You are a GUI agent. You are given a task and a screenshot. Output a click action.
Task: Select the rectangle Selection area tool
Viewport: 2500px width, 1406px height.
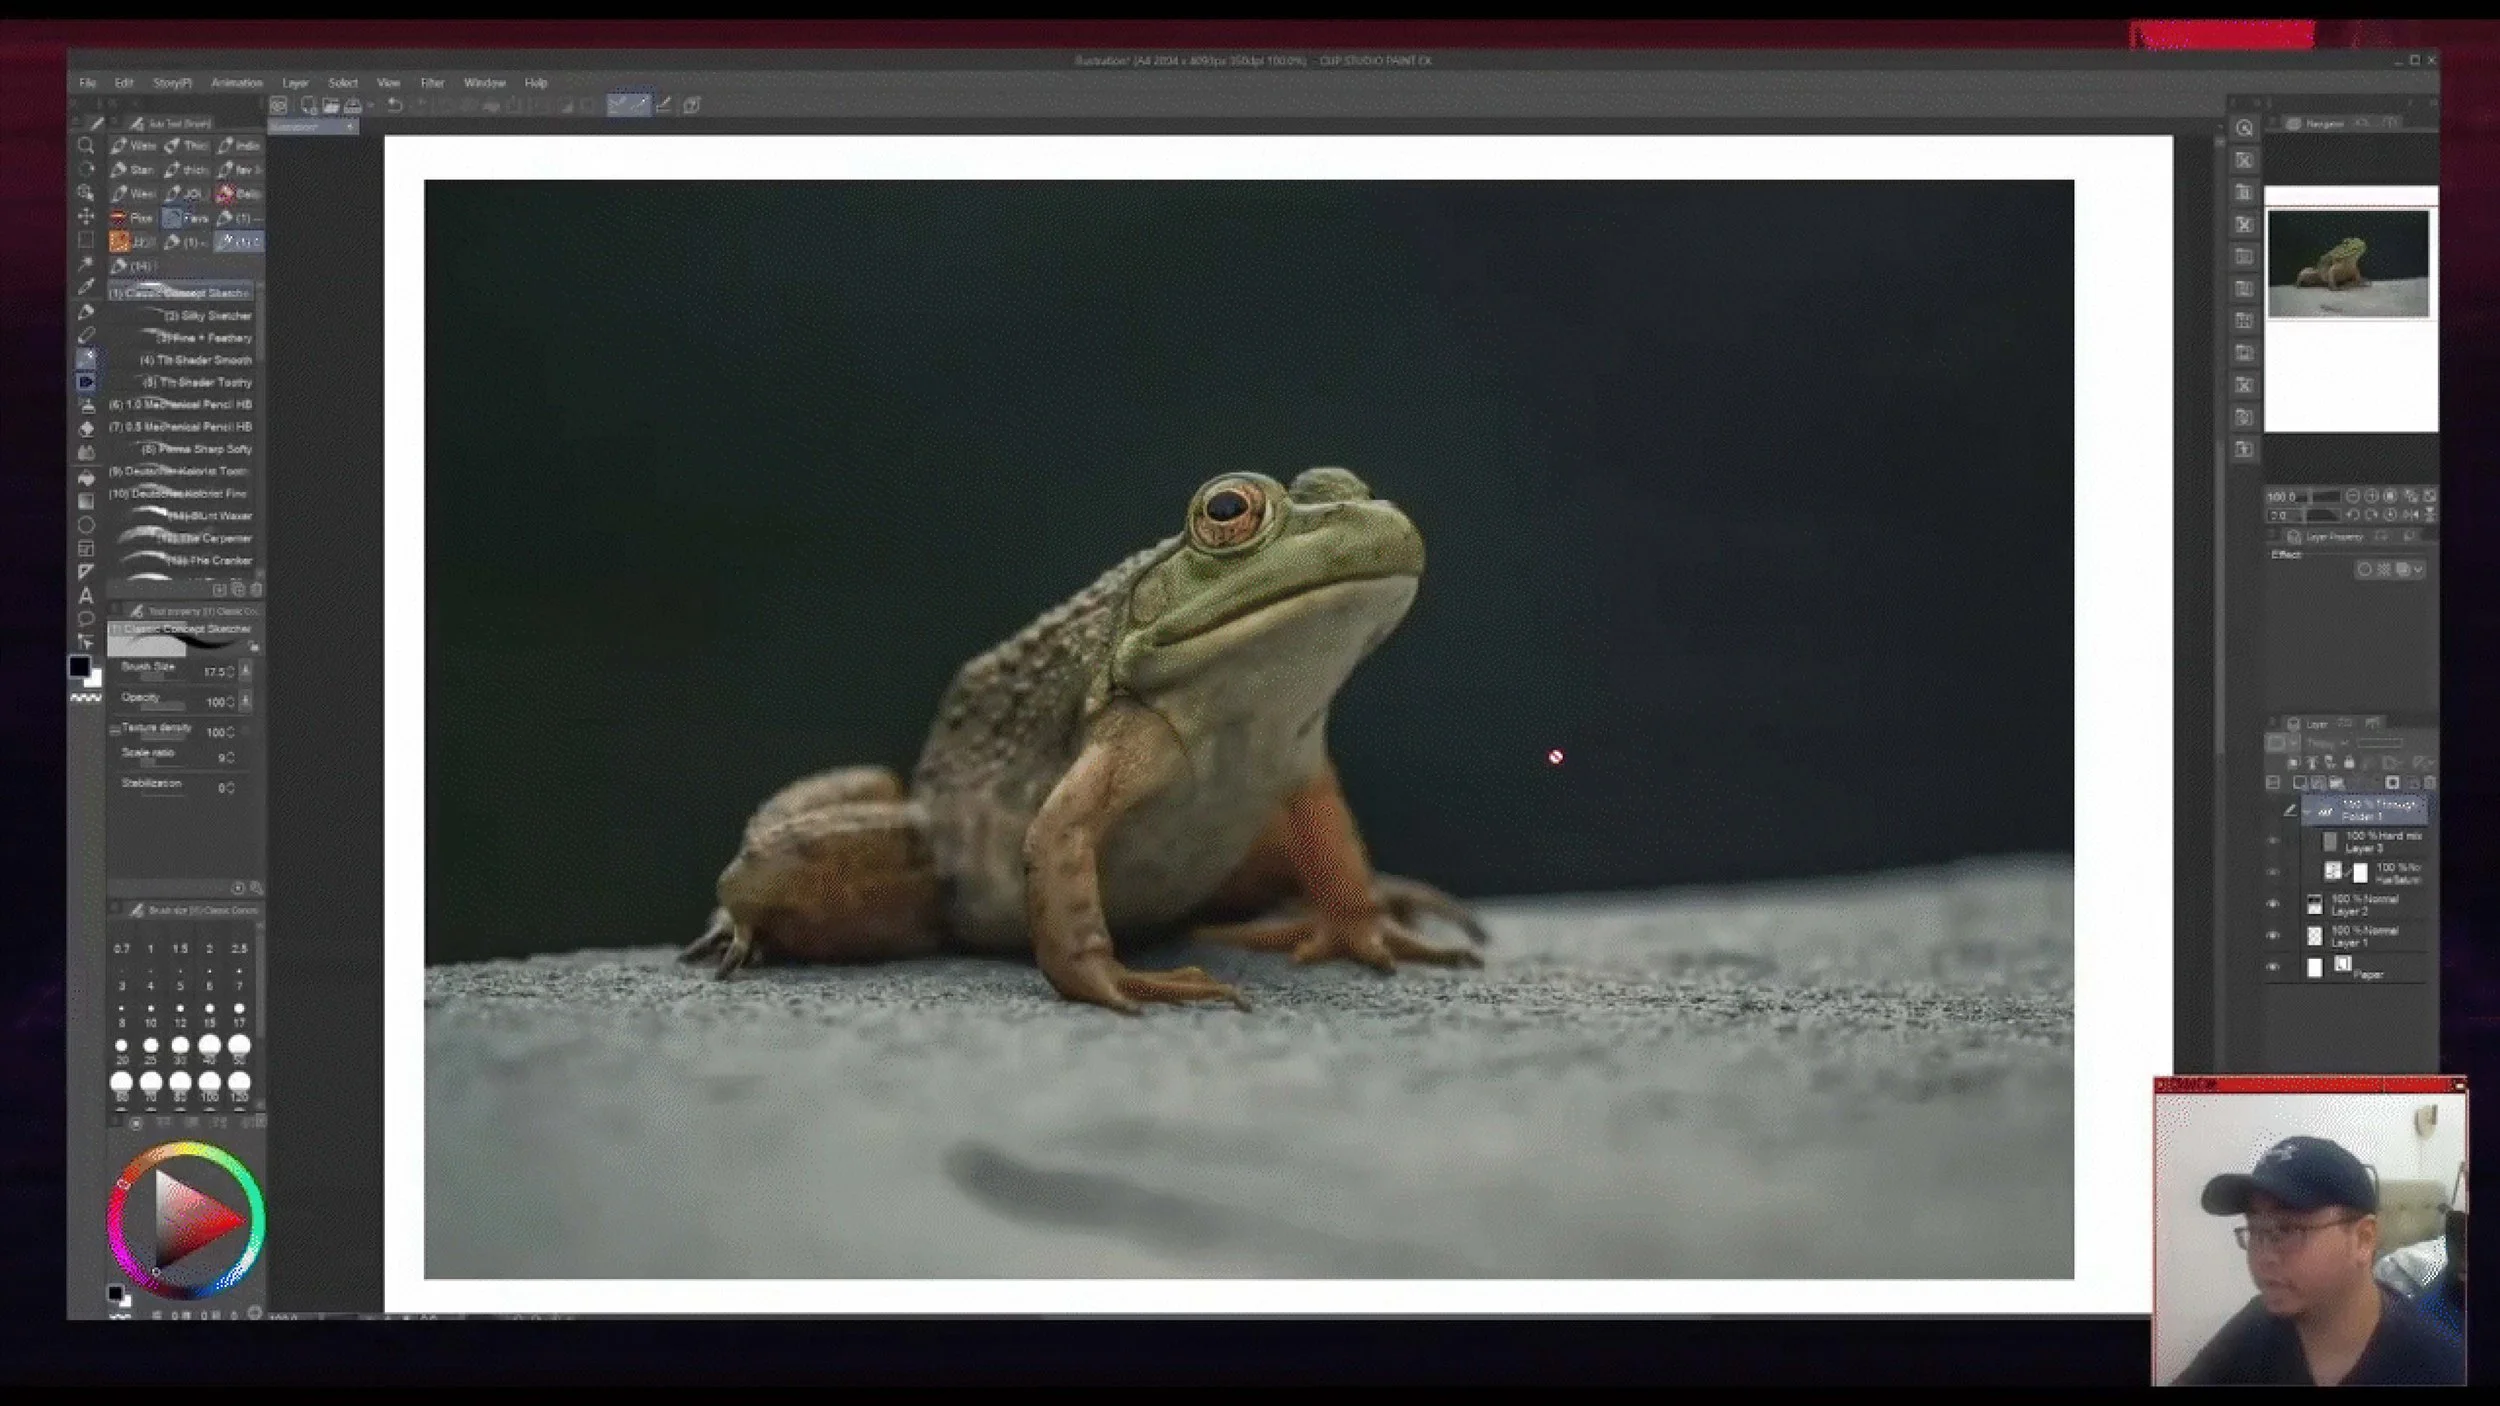[86, 240]
